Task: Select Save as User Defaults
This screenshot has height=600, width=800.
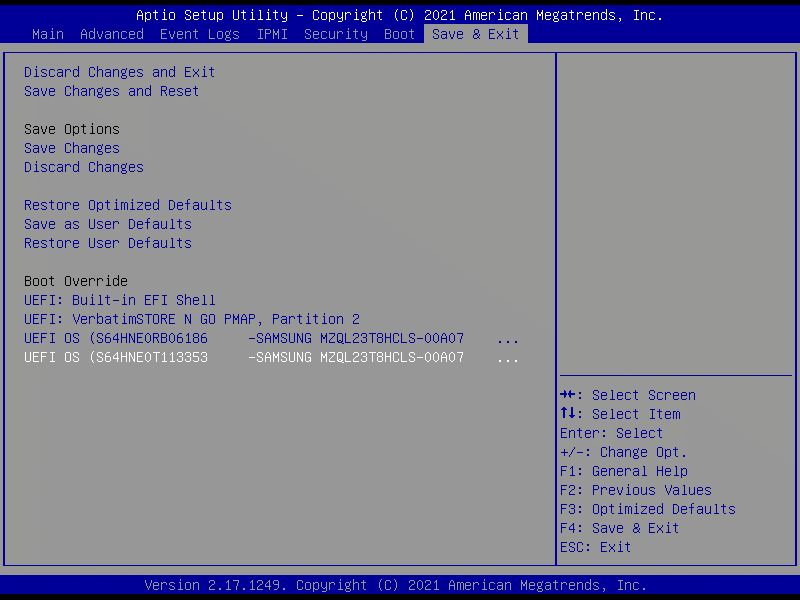Action: [x=108, y=224]
